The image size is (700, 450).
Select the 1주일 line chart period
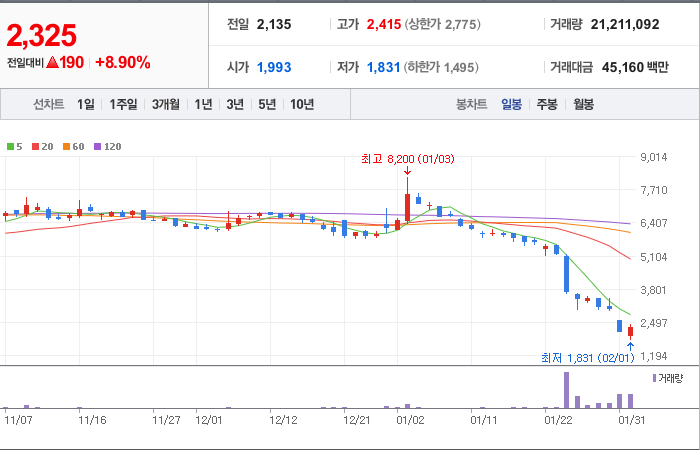tap(123, 104)
